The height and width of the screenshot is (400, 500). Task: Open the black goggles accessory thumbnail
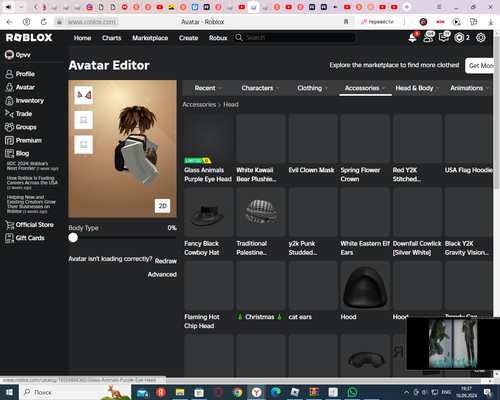click(365, 356)
